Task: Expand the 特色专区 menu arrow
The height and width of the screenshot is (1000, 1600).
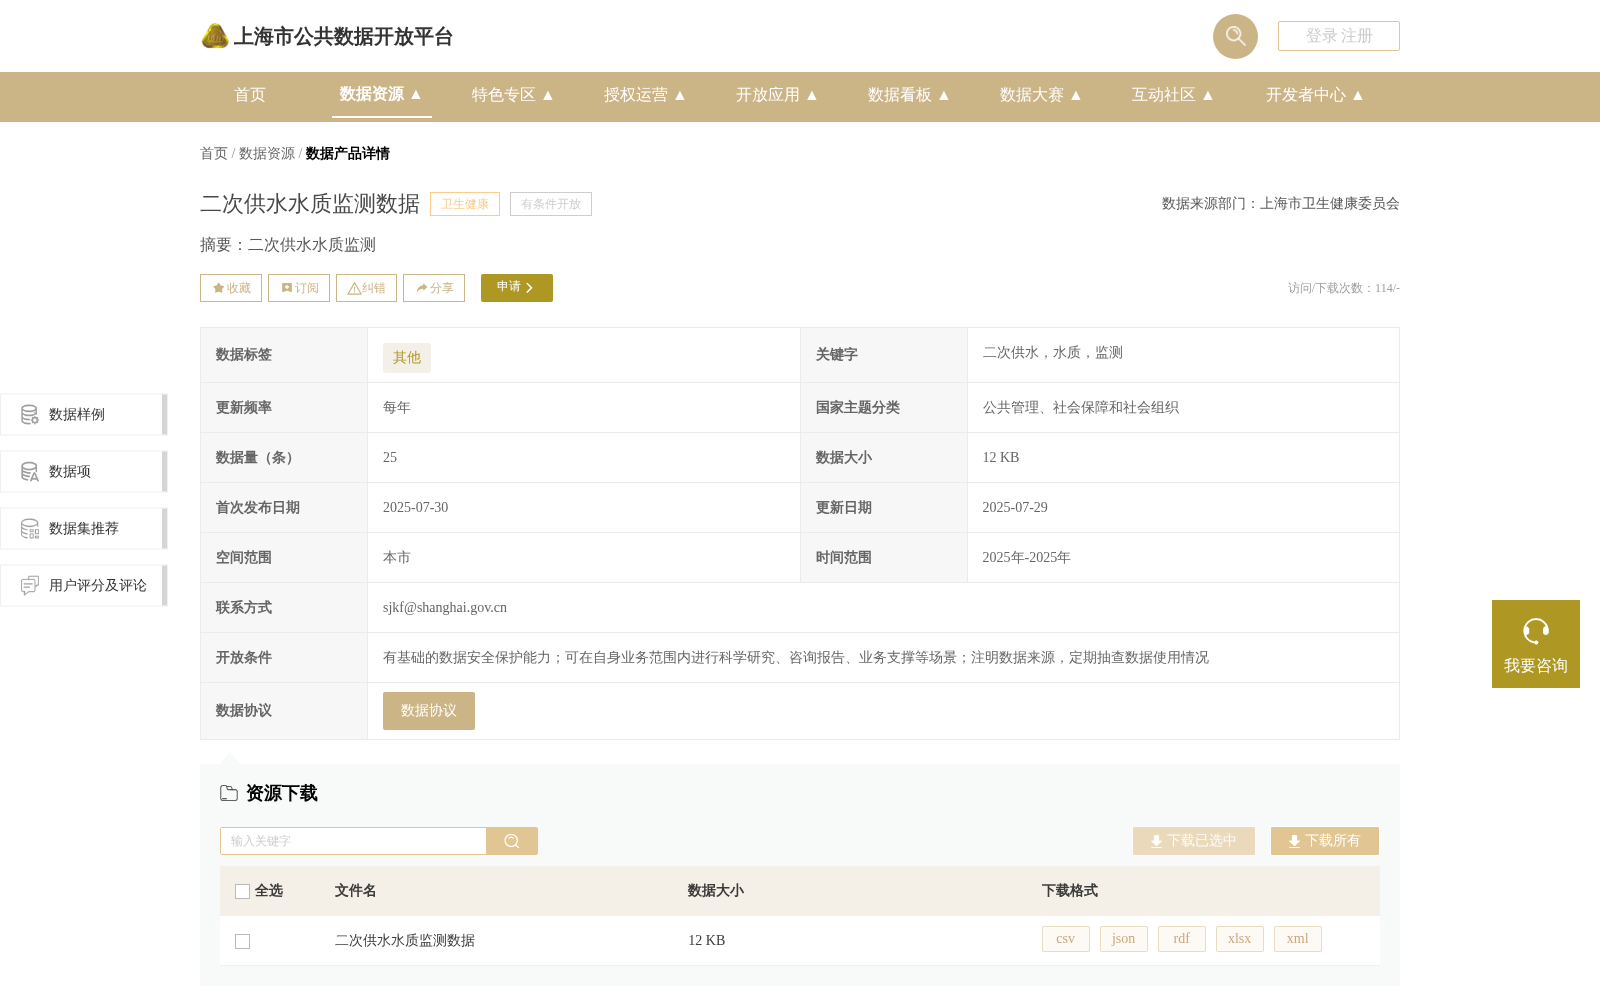Action: click(x=548, y=95)
